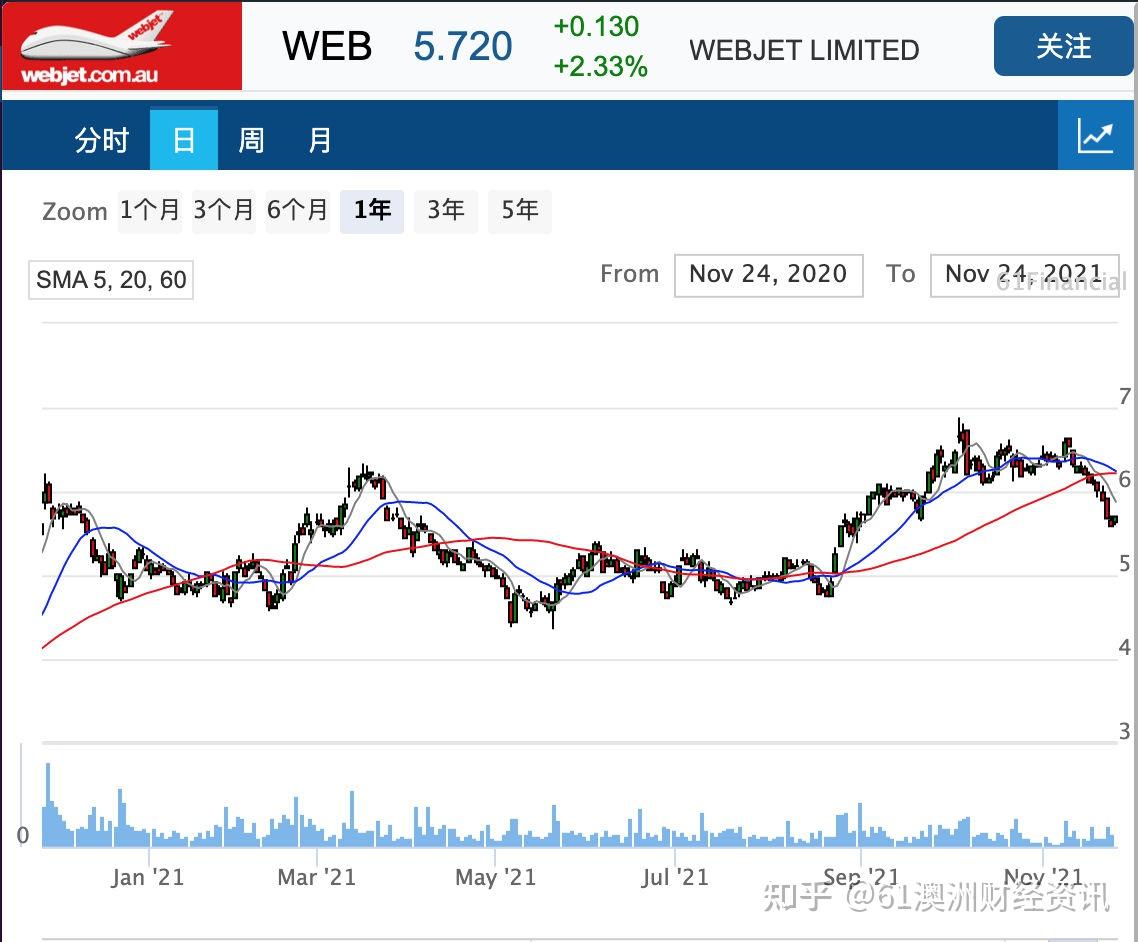Keep the 1年 zoom range selected

coord(372,211)
